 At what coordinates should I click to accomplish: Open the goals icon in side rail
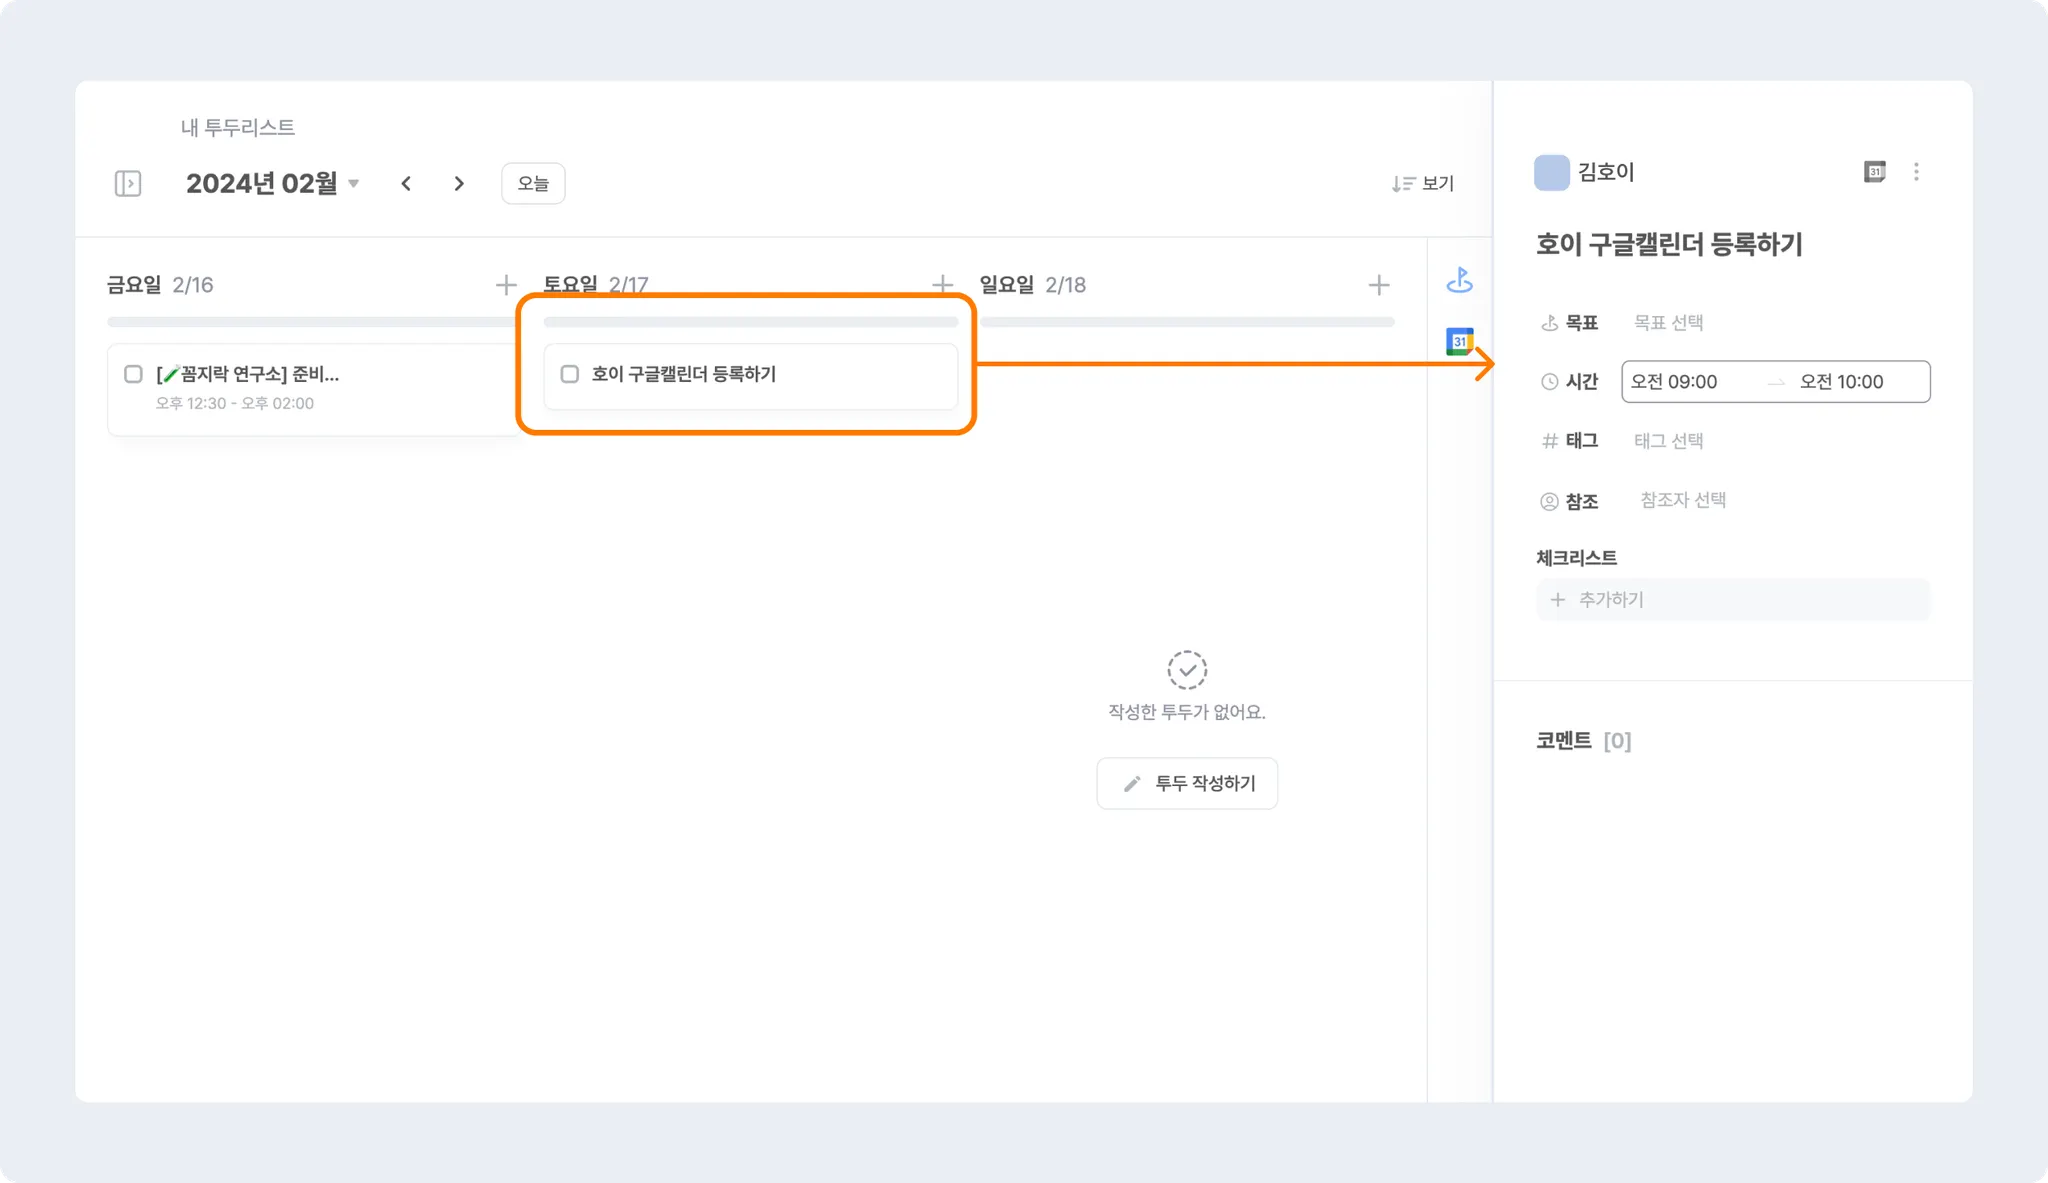(x=1459, y=281)
